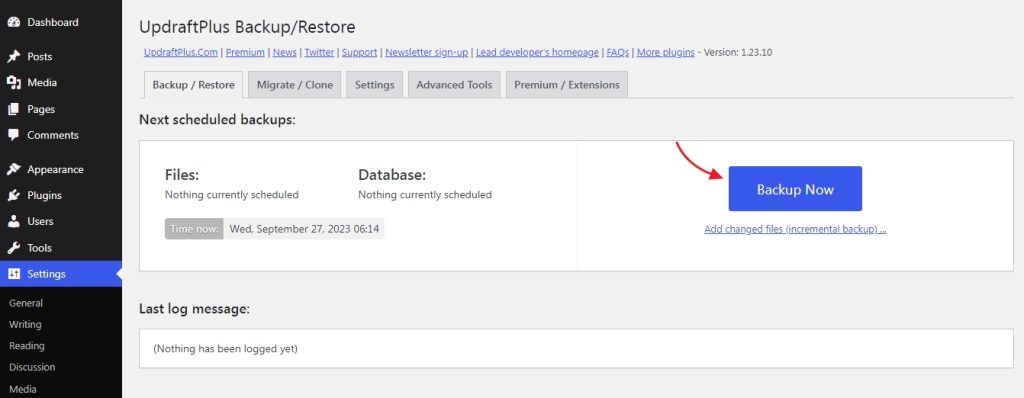This screenshot has height=398, width=1024.
Task: Click the Posts pushpin icon
Action: [x=14, y=56]
